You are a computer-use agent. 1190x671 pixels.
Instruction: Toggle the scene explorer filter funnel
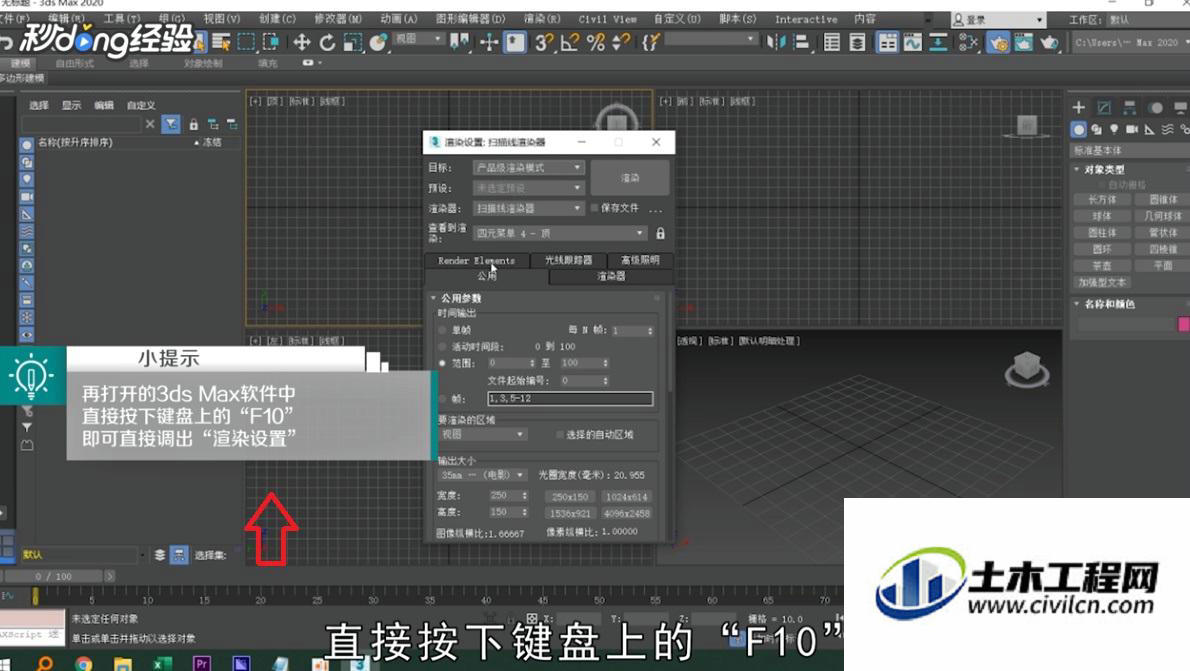pyautogui.click(x=172, y=124)
